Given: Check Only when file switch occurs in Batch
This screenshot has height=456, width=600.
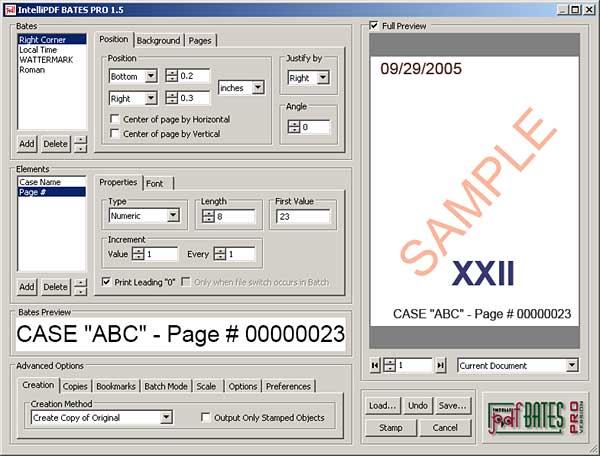Looking at the screenshot, I should (x=186, y=282).
